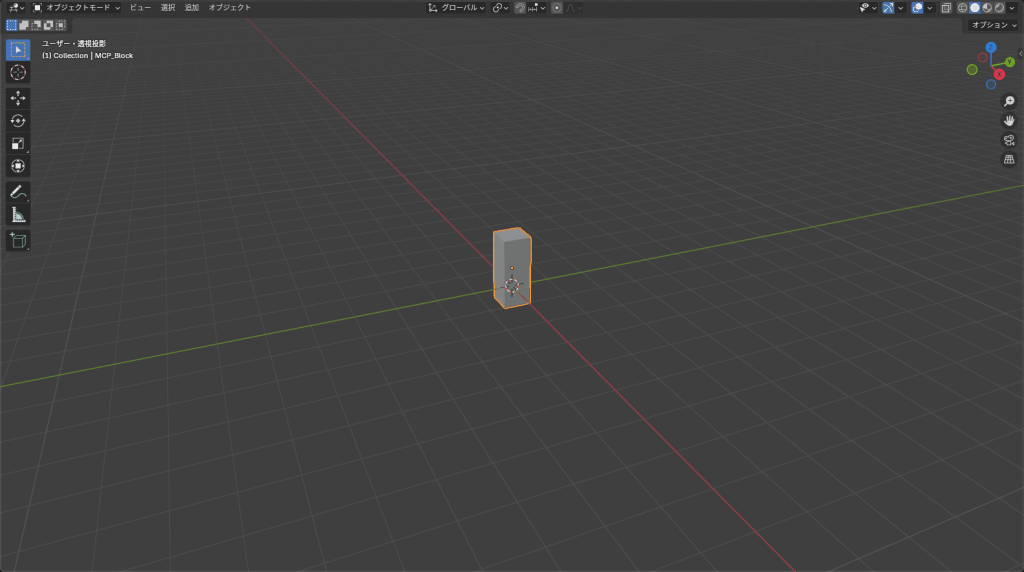Activate the 3D Cursor tool
1024x572 pixels.
point(18,72)
